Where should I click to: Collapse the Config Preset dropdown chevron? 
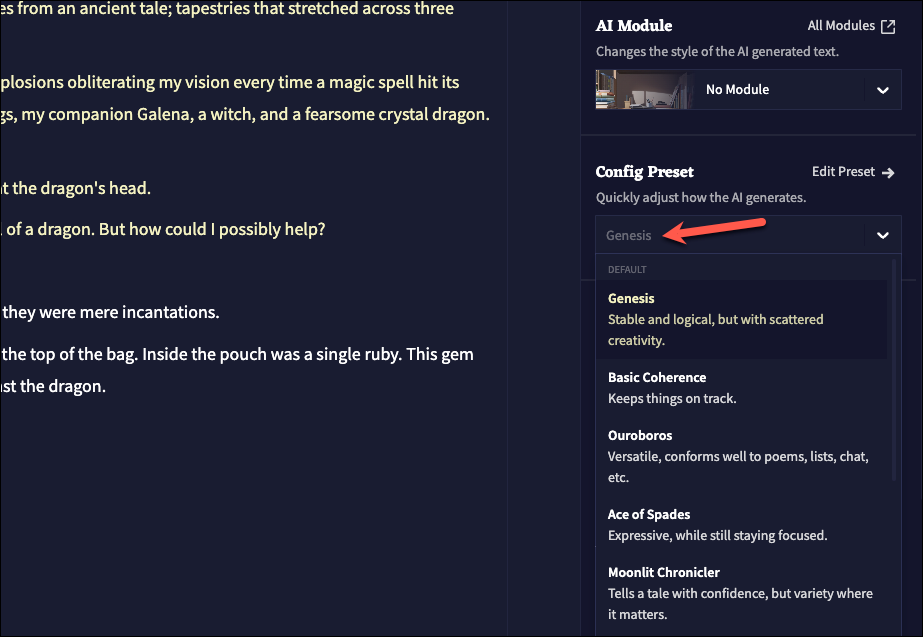[882, 236]
